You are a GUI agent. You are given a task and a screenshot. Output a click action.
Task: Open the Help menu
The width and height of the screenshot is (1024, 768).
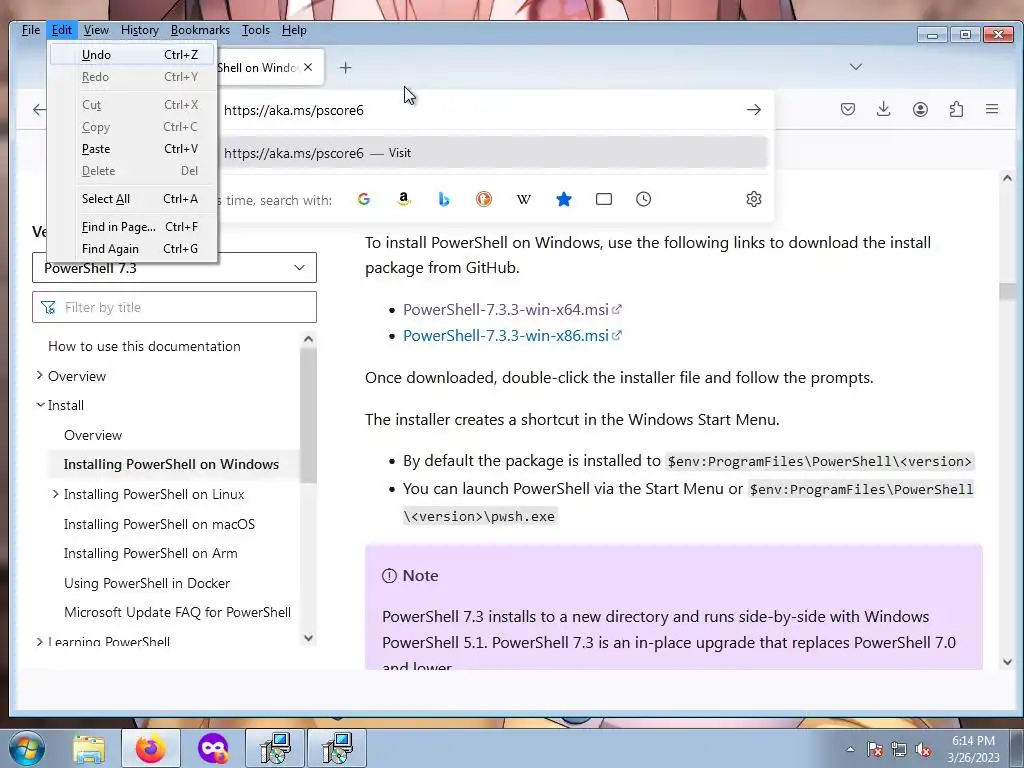pyautogui.click(x=294, y=30)
